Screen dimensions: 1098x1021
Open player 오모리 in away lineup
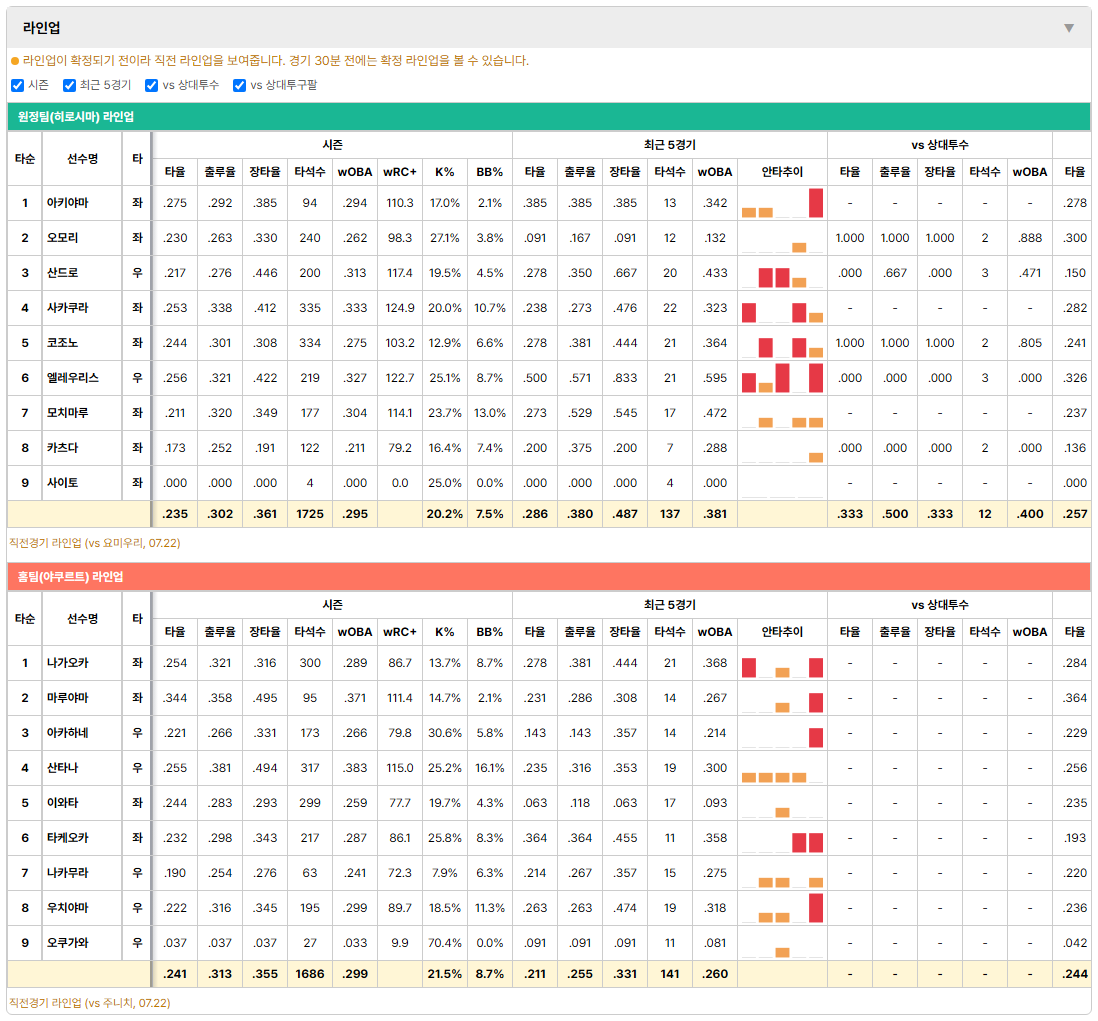tap(62, 238)
